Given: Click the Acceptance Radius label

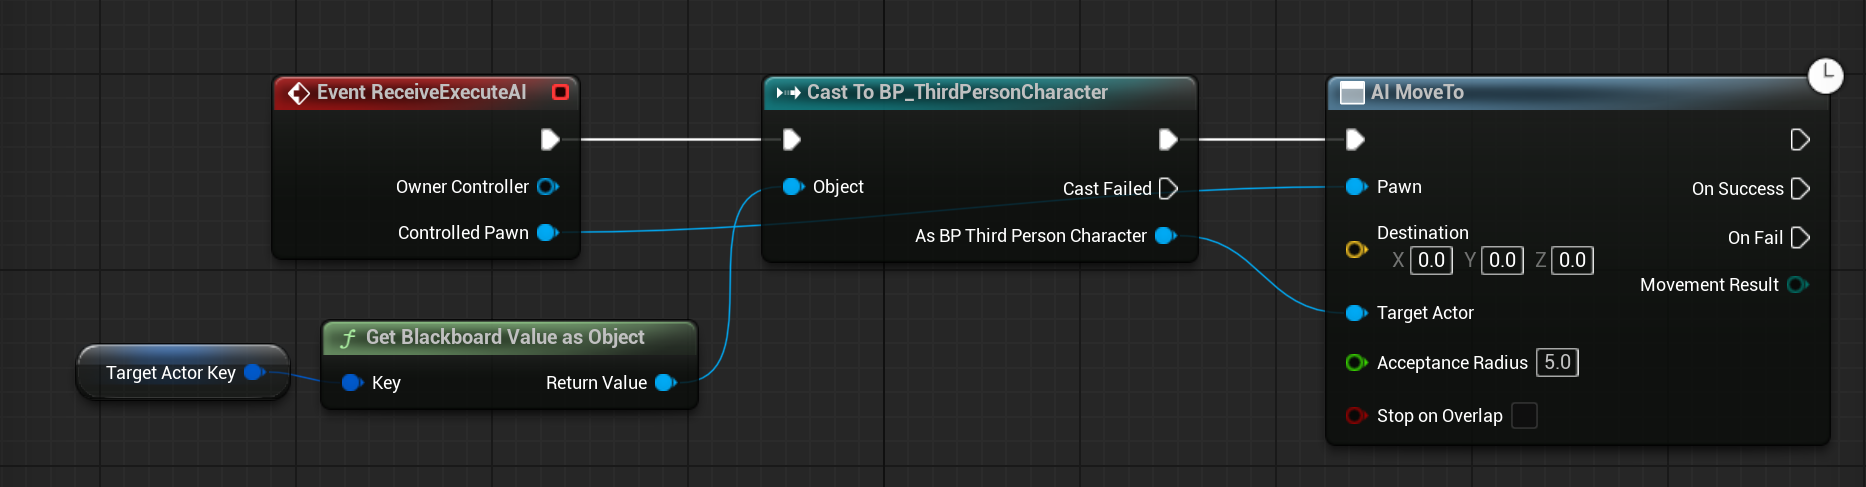Looking at the screenshot, I should [x=1452, y=363].
